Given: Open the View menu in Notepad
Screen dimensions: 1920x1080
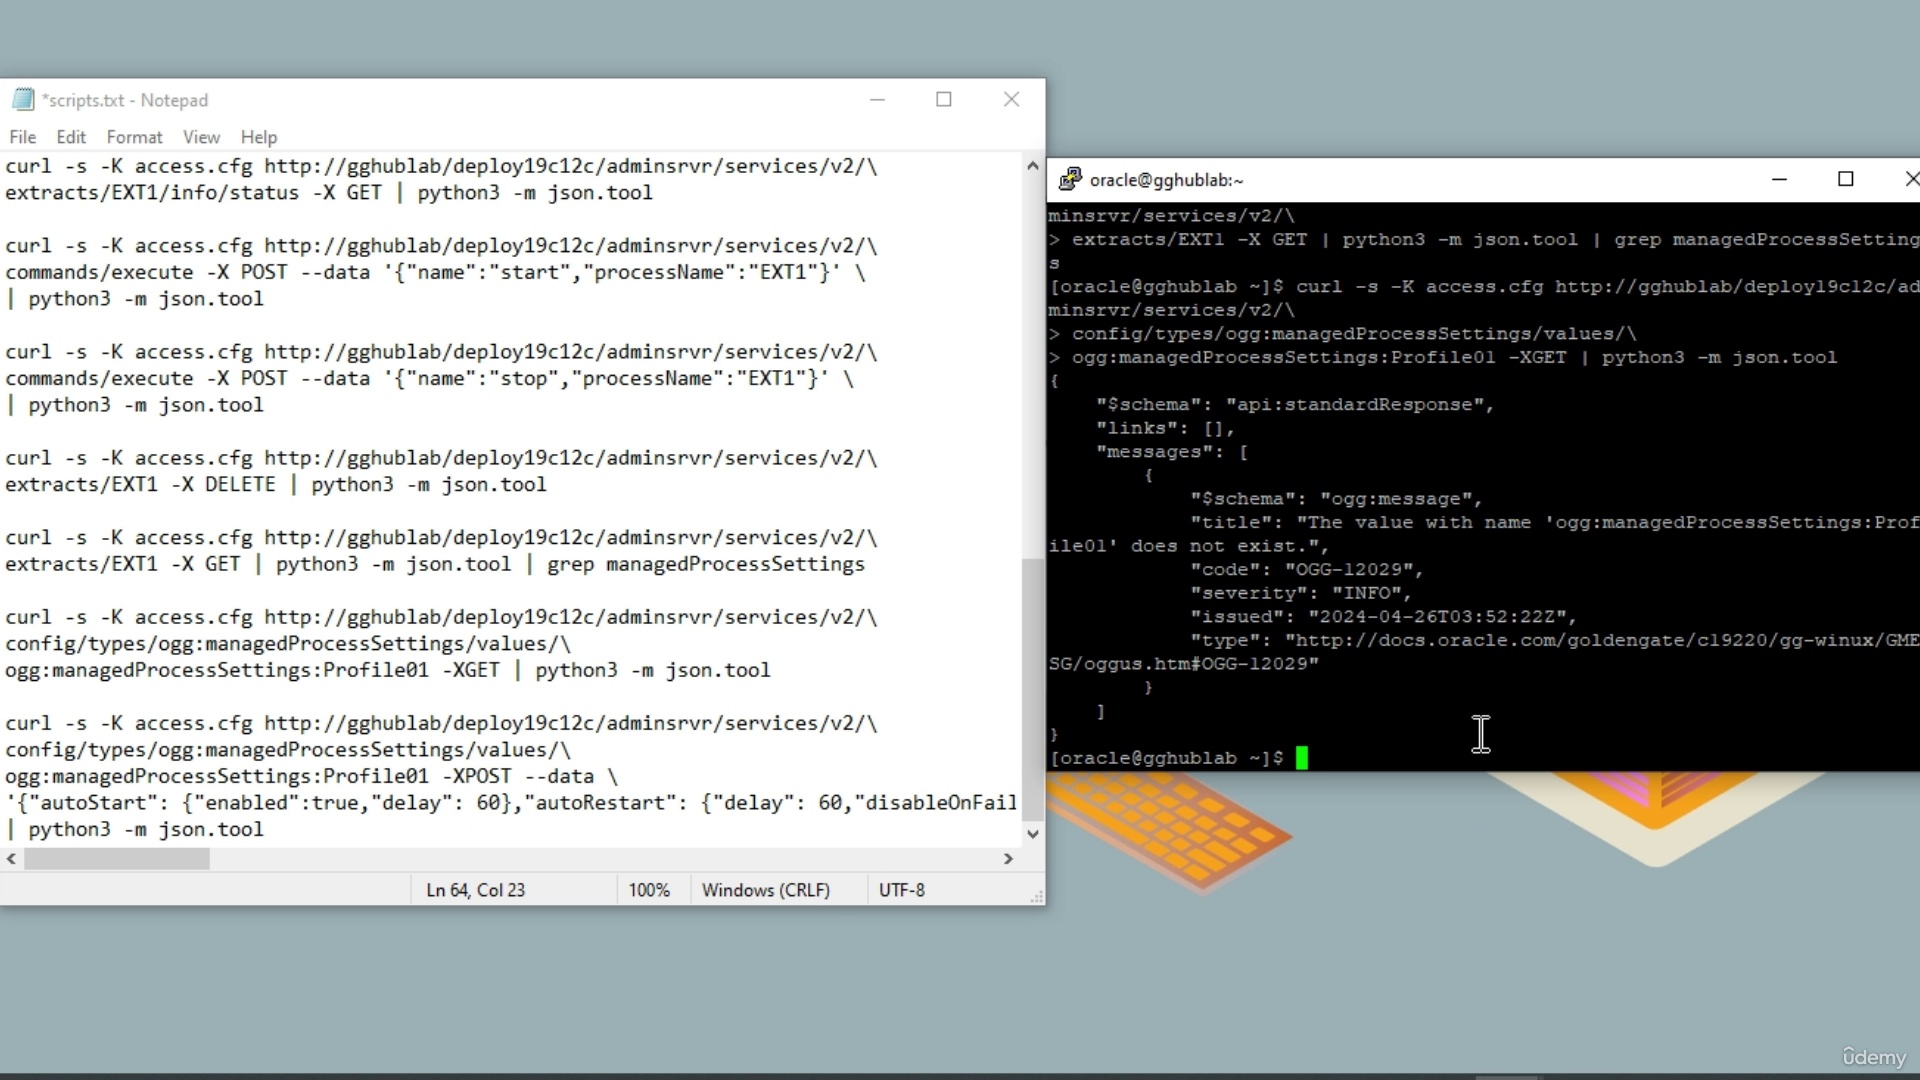Looking at the screenshot, I should tap(201, 137).
